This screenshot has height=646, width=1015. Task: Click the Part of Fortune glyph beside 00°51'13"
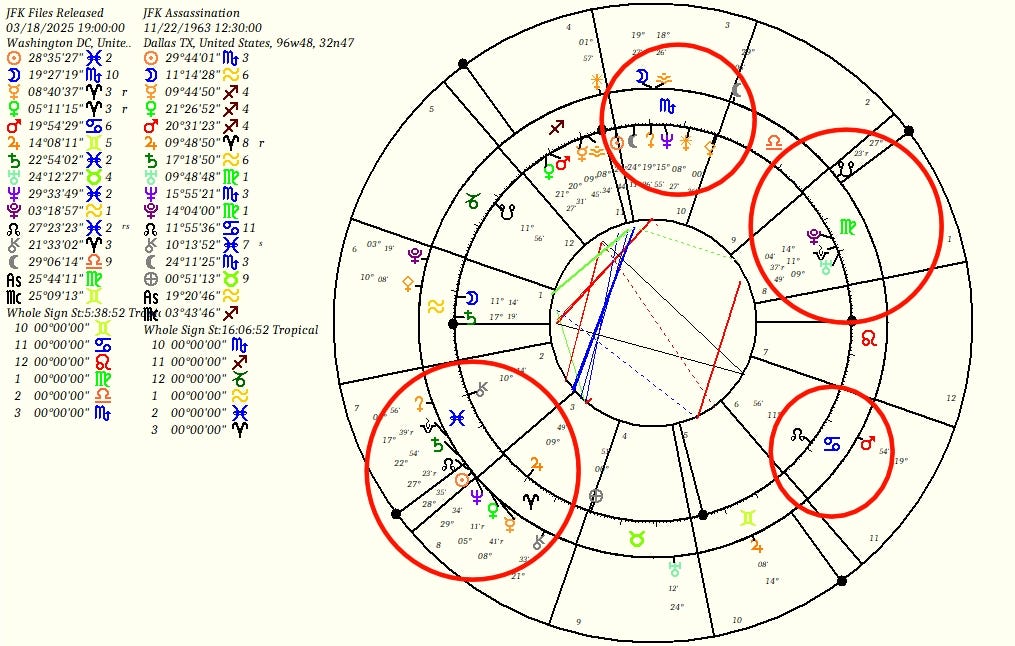click(151, 279)
